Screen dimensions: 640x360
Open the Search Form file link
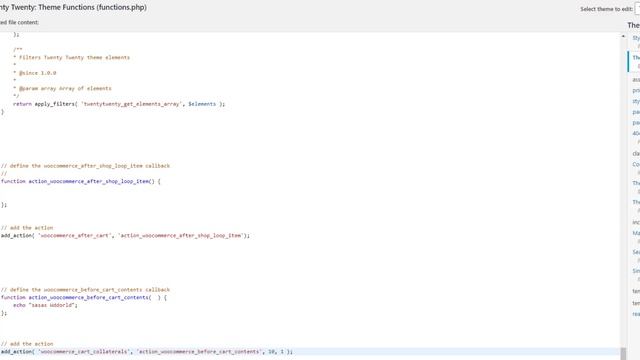click(636, 252)
